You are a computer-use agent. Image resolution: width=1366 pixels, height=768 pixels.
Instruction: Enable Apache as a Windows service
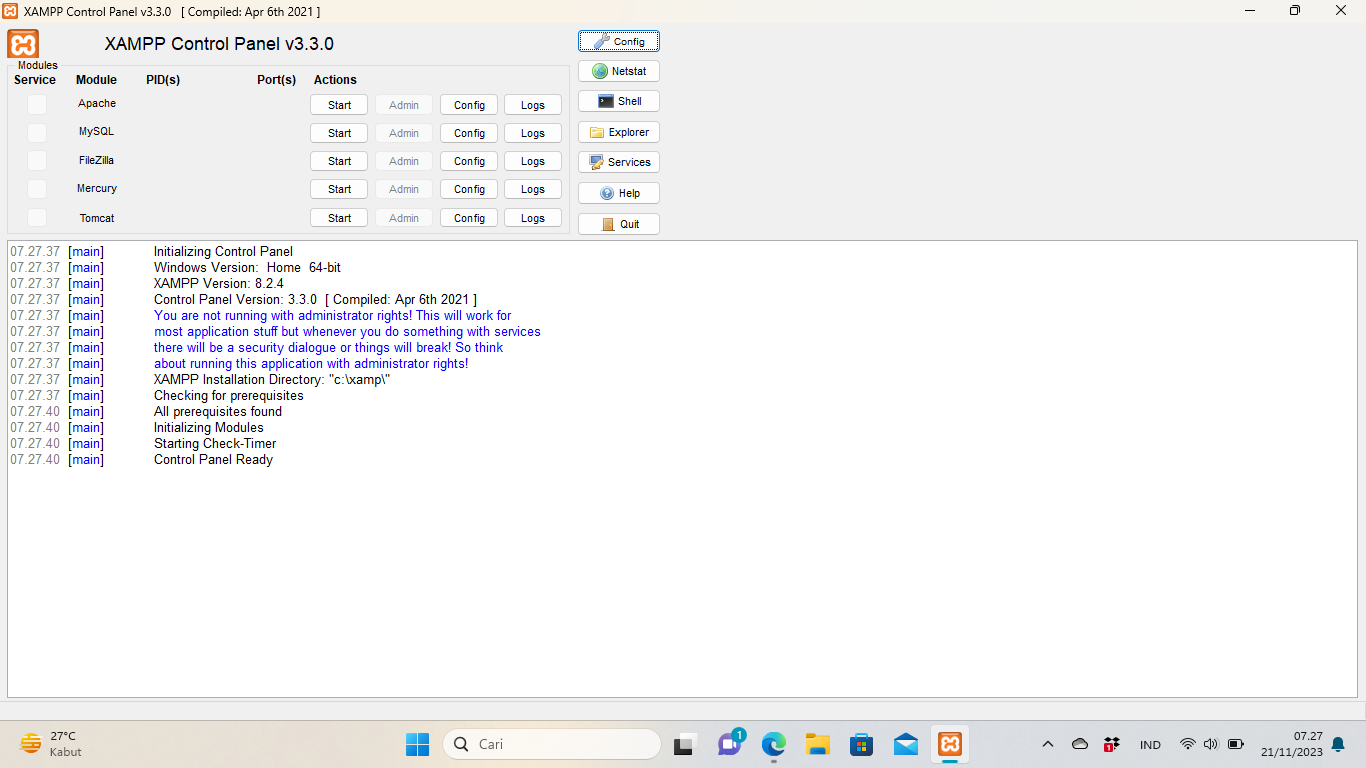pos(36,103)
